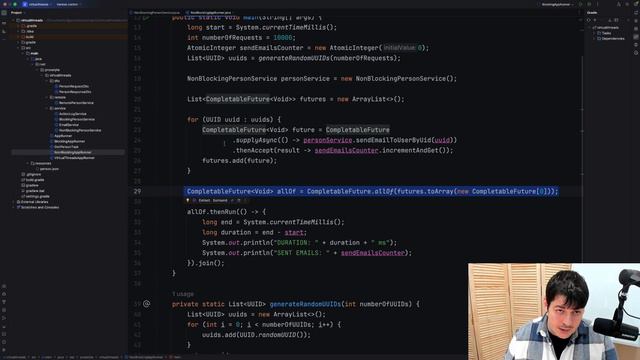Click Gradle panel reload projects icon
The height and width of the screenshot is (360, 640).
point(589,20)
